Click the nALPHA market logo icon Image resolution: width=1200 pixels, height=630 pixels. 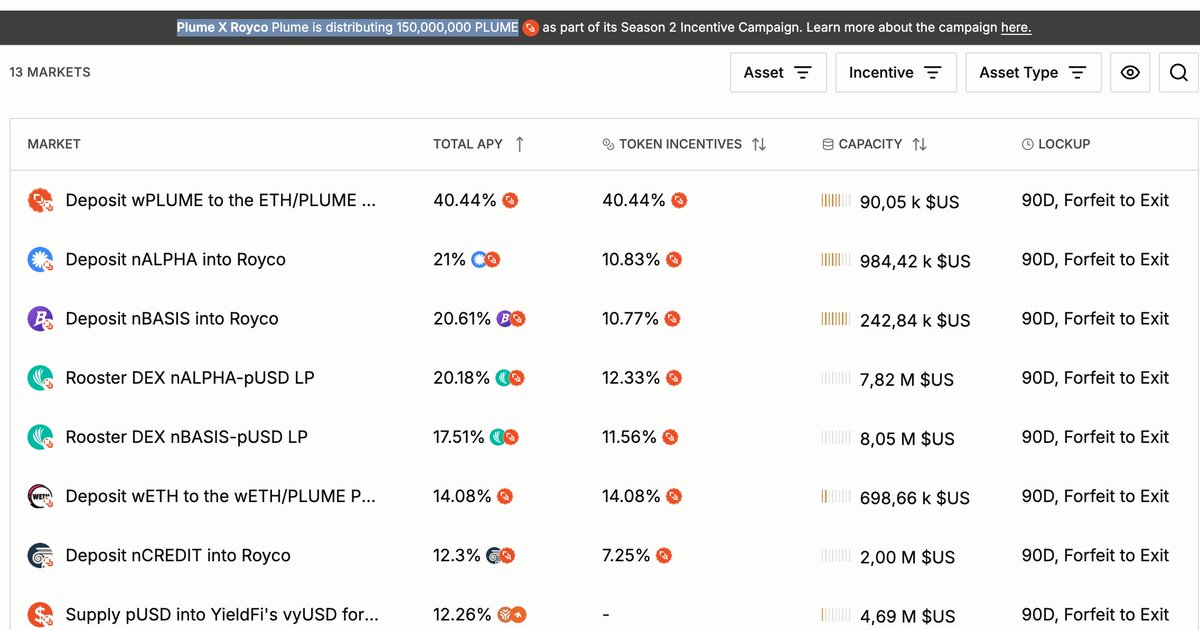point(40,260)
